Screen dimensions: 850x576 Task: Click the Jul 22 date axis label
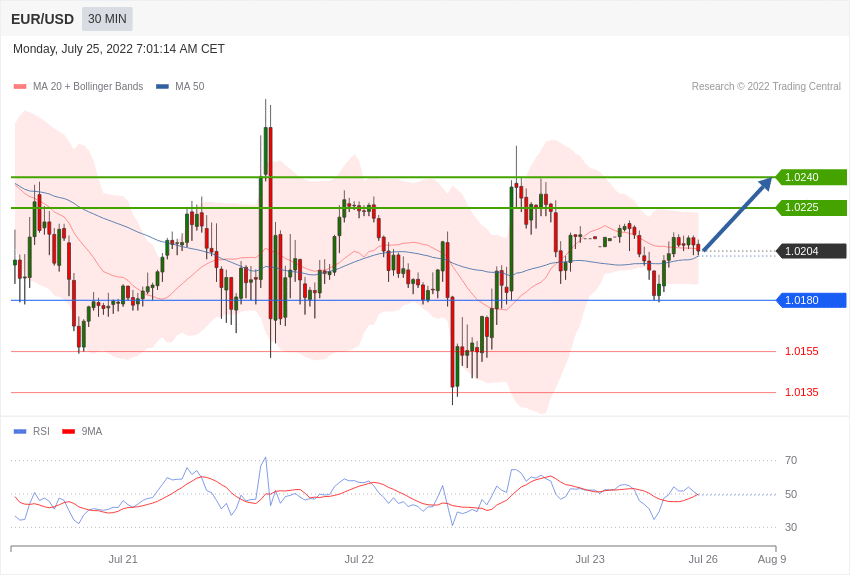pyautogui.click(x=359, y=559)
